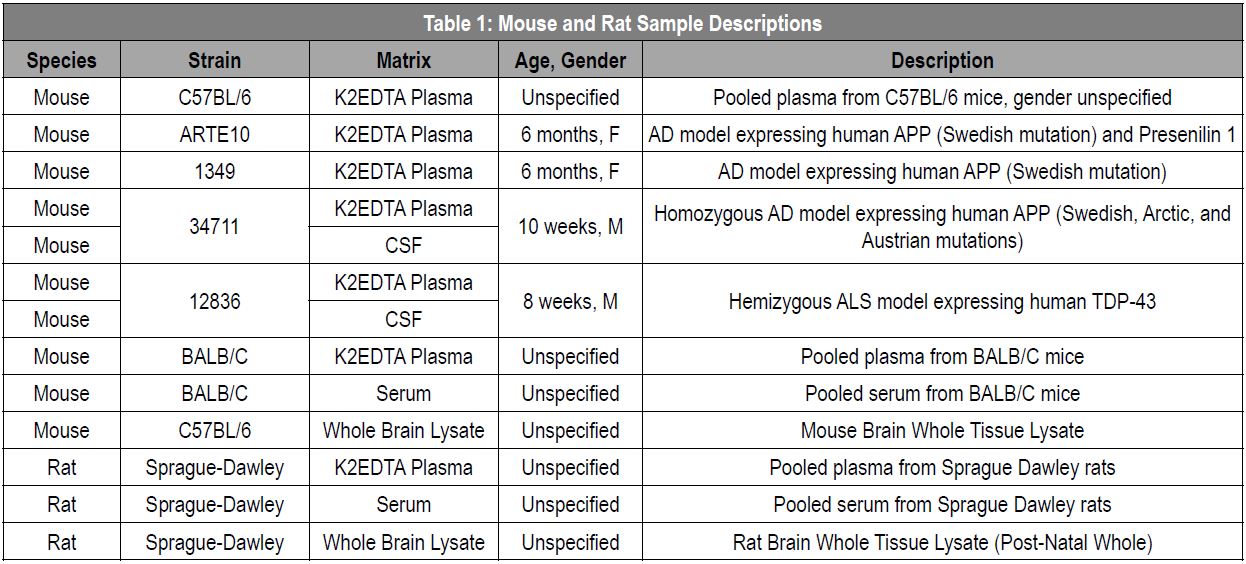Select the Matrix column header
The image size is (1246, 564).
click(x=404, y=60)
